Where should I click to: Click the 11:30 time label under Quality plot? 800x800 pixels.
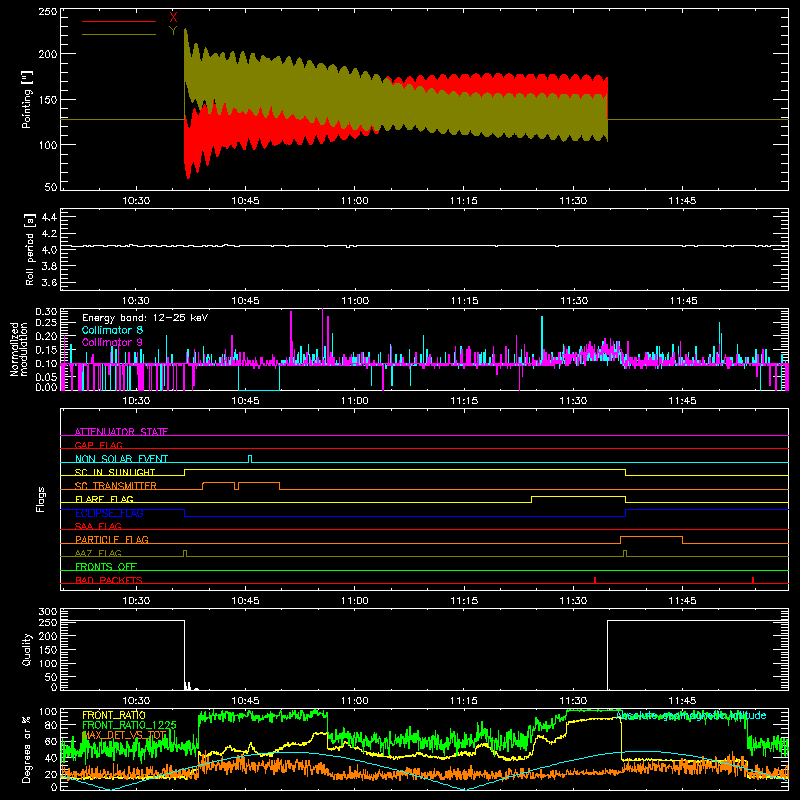(573, 701)
